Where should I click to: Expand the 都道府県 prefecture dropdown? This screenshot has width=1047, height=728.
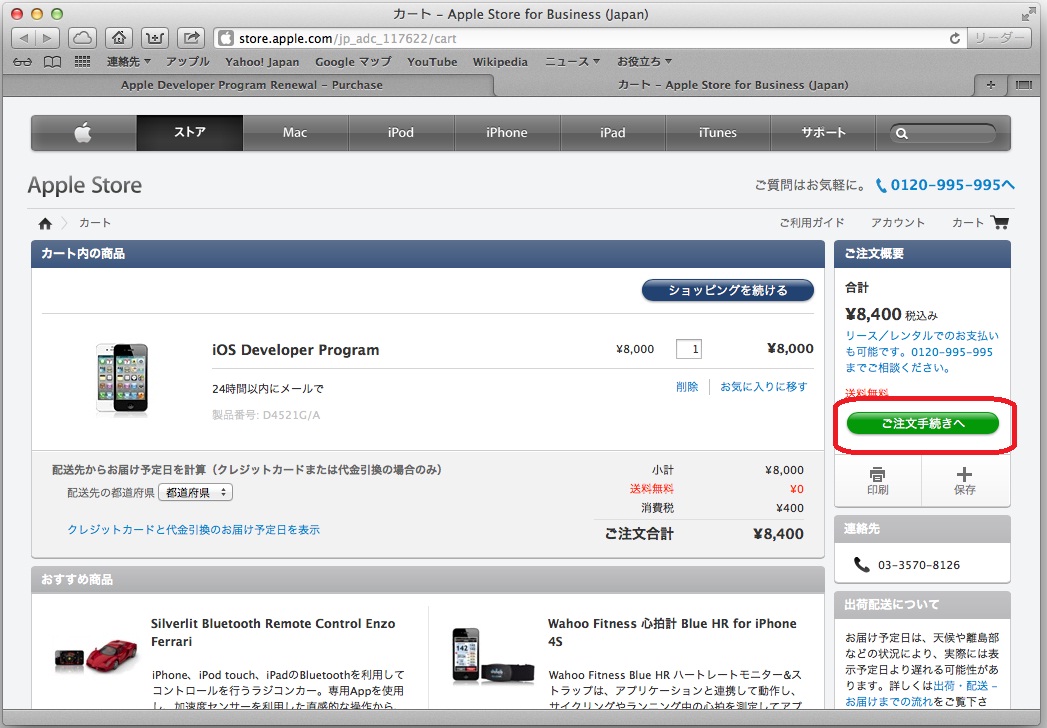coord(196,492)
